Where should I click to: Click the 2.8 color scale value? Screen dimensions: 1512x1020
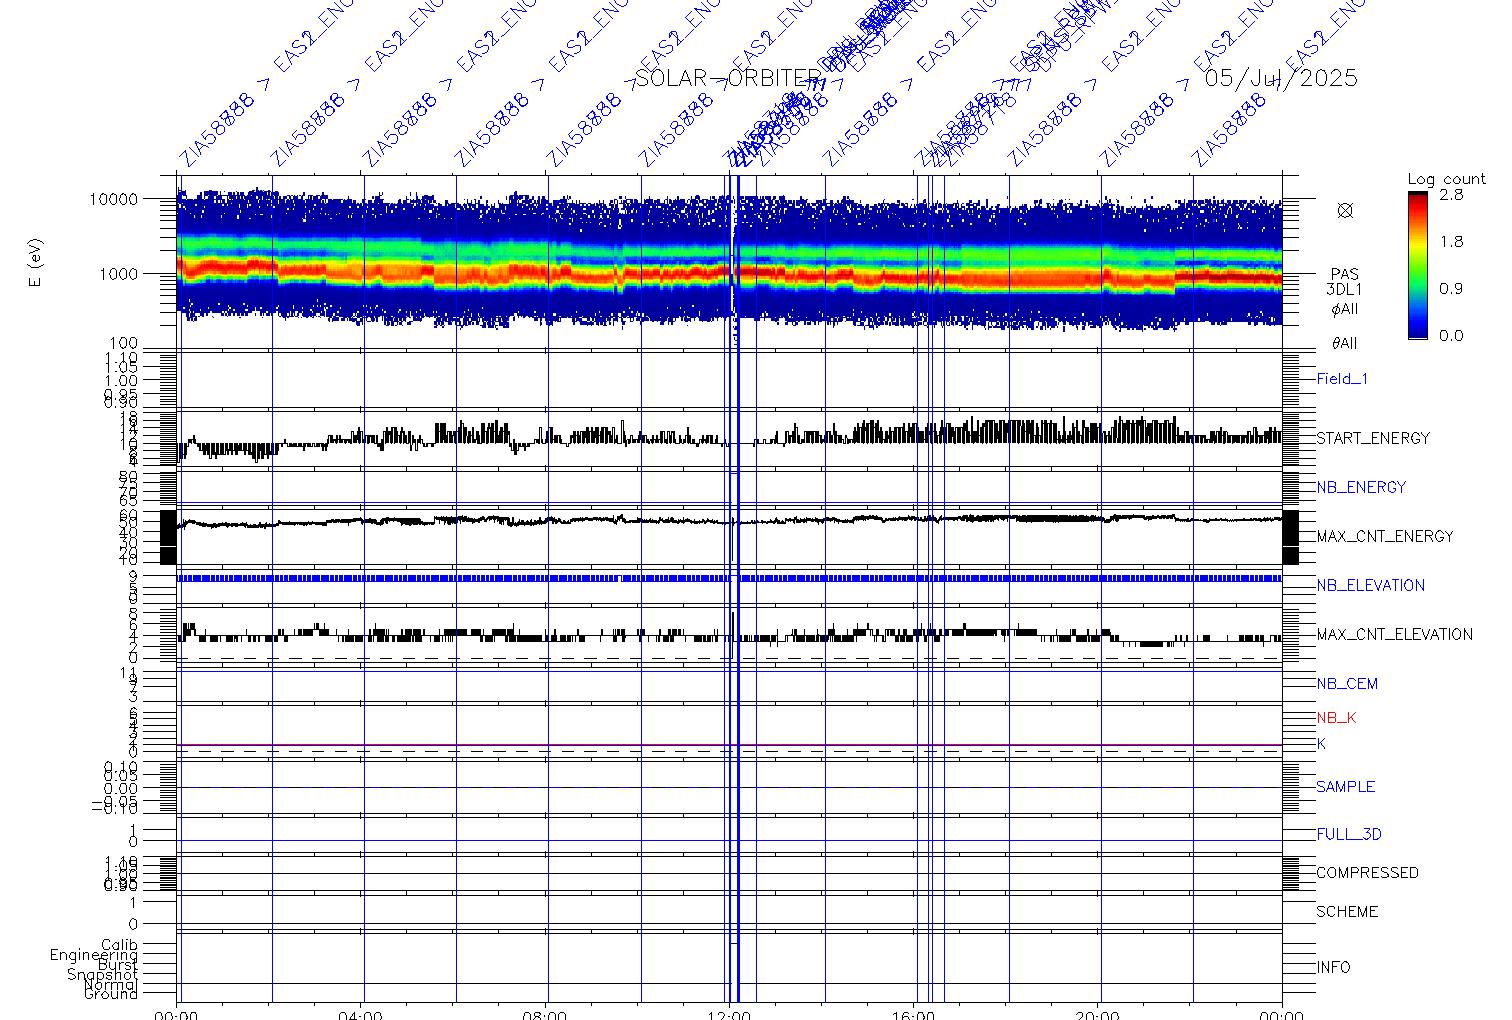point(1451,195)
